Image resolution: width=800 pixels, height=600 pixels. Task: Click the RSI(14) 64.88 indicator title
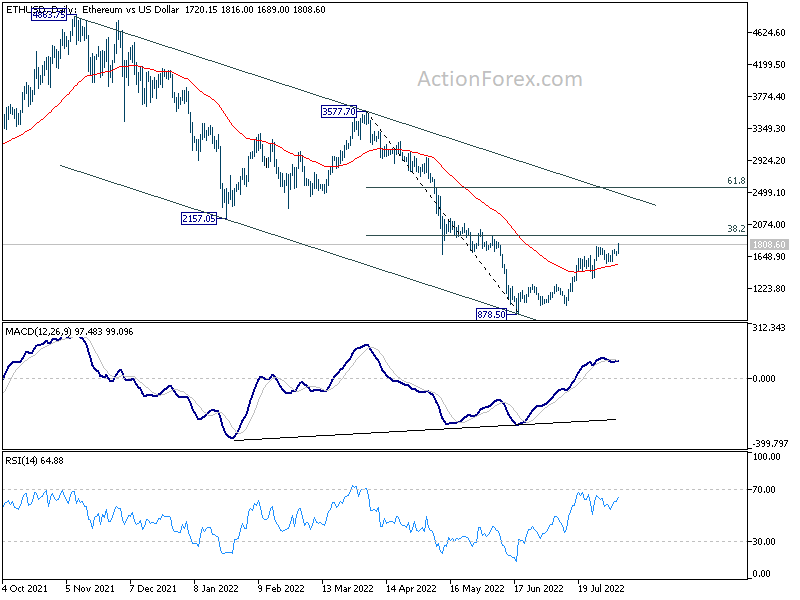pos(34,461)
